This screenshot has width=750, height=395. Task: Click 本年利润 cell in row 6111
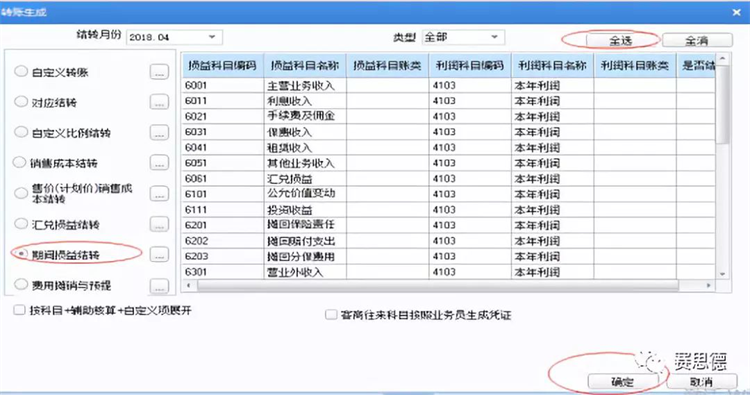552,209
